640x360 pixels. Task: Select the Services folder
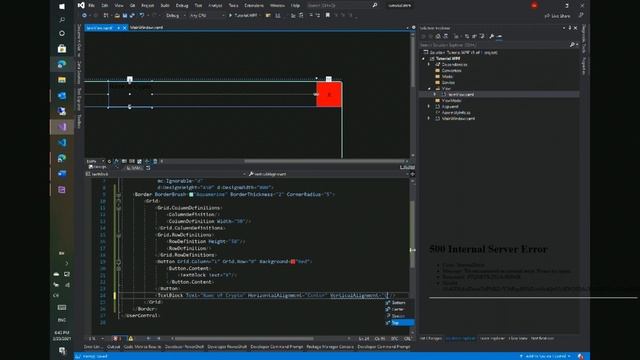tap(448, 82)
